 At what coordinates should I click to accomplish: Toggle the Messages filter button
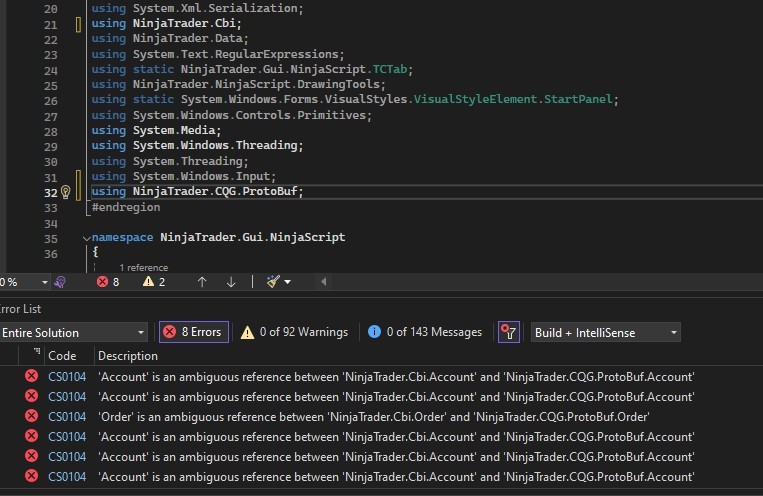425,332
